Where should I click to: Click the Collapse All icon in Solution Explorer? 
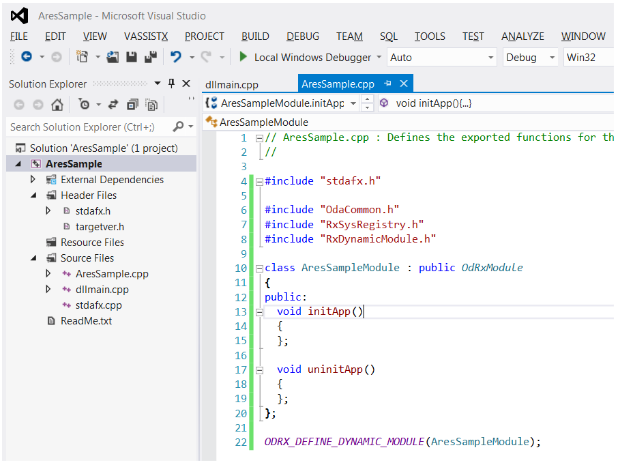click(132, 104)
